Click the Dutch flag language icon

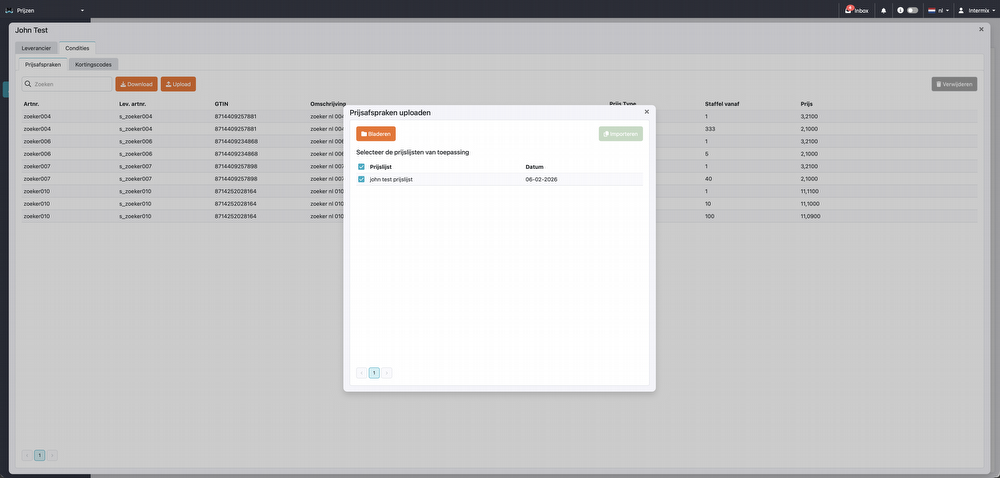(932, 10)
